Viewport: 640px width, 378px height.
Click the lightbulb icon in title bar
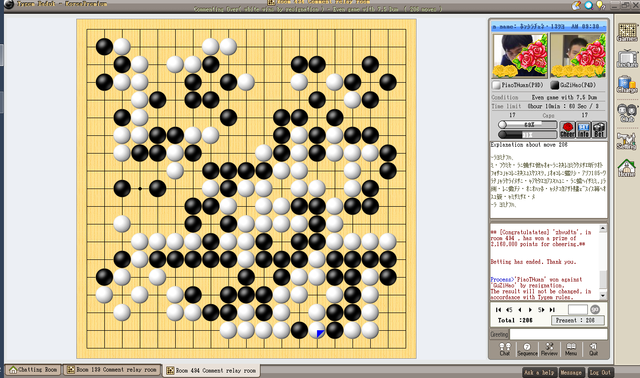[600, 5]
